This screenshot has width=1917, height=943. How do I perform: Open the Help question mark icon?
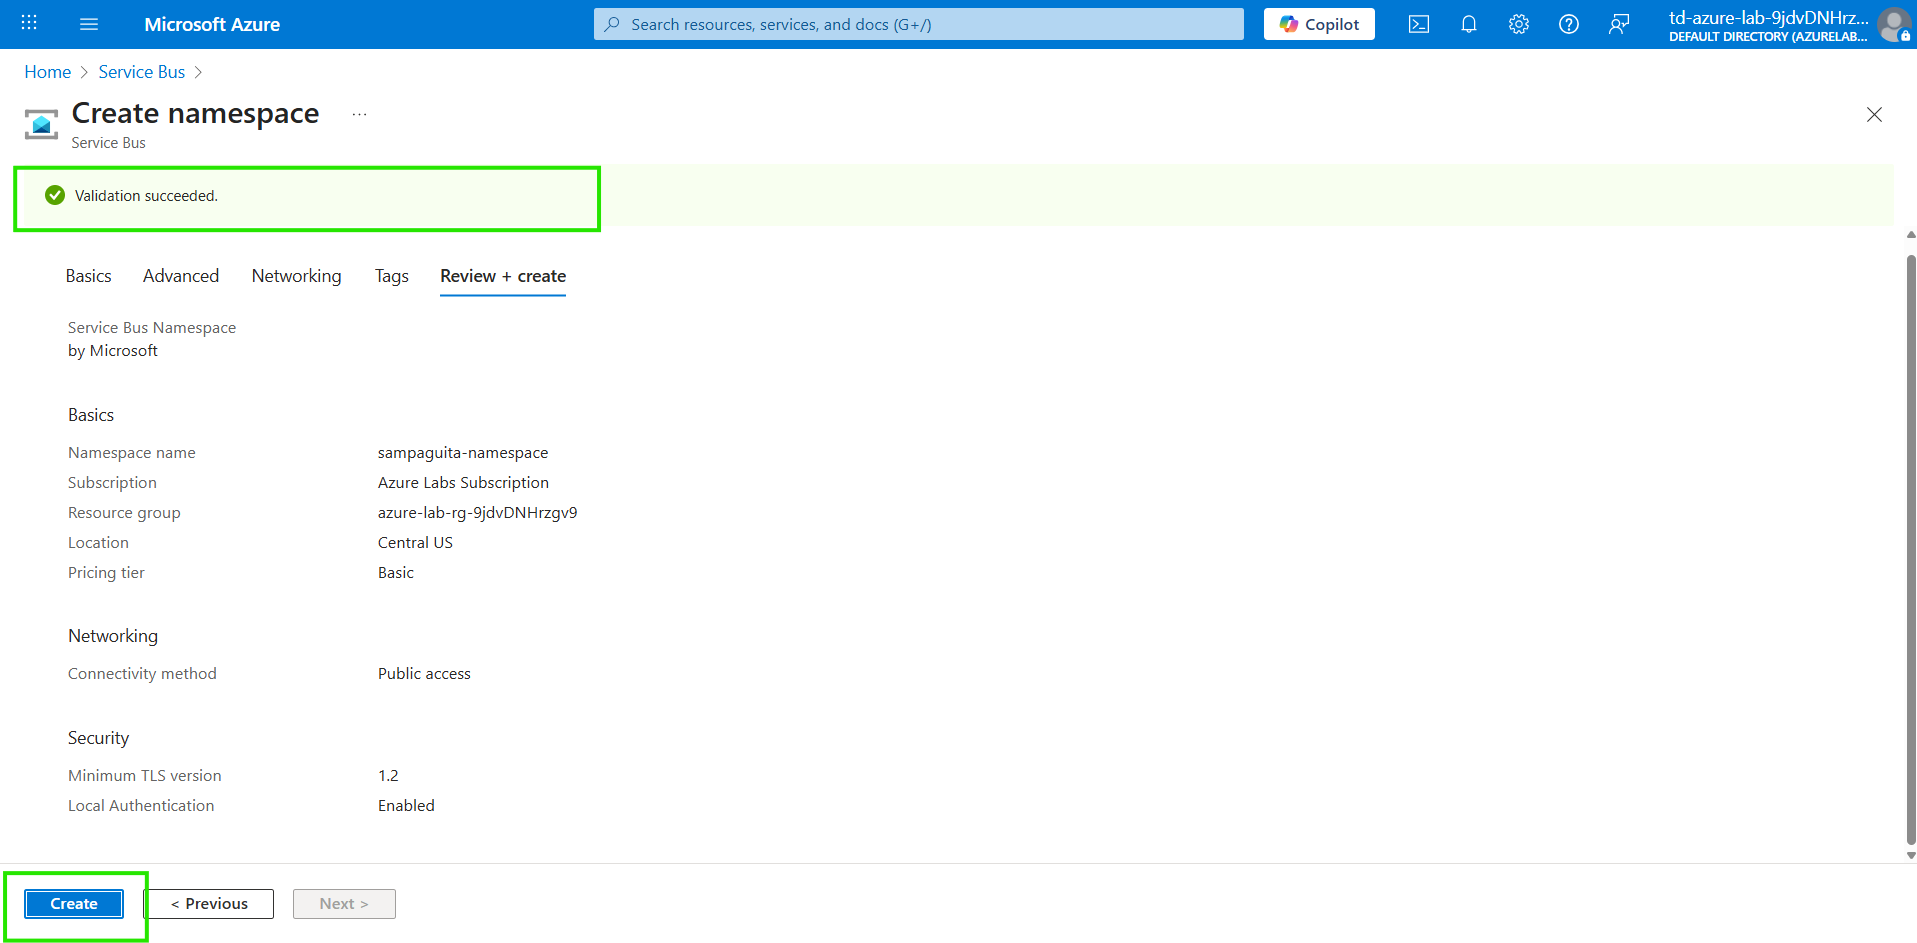tap(1568, 24)
